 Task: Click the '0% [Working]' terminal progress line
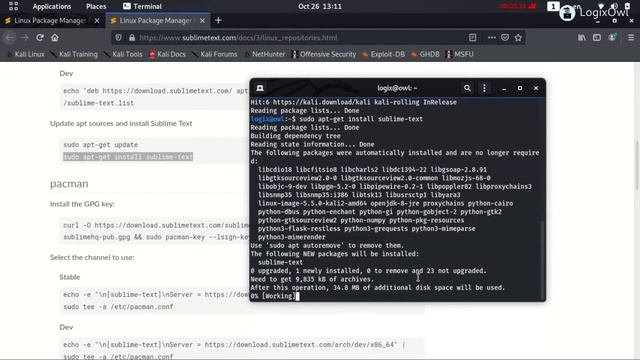click(x=273, y=296)
